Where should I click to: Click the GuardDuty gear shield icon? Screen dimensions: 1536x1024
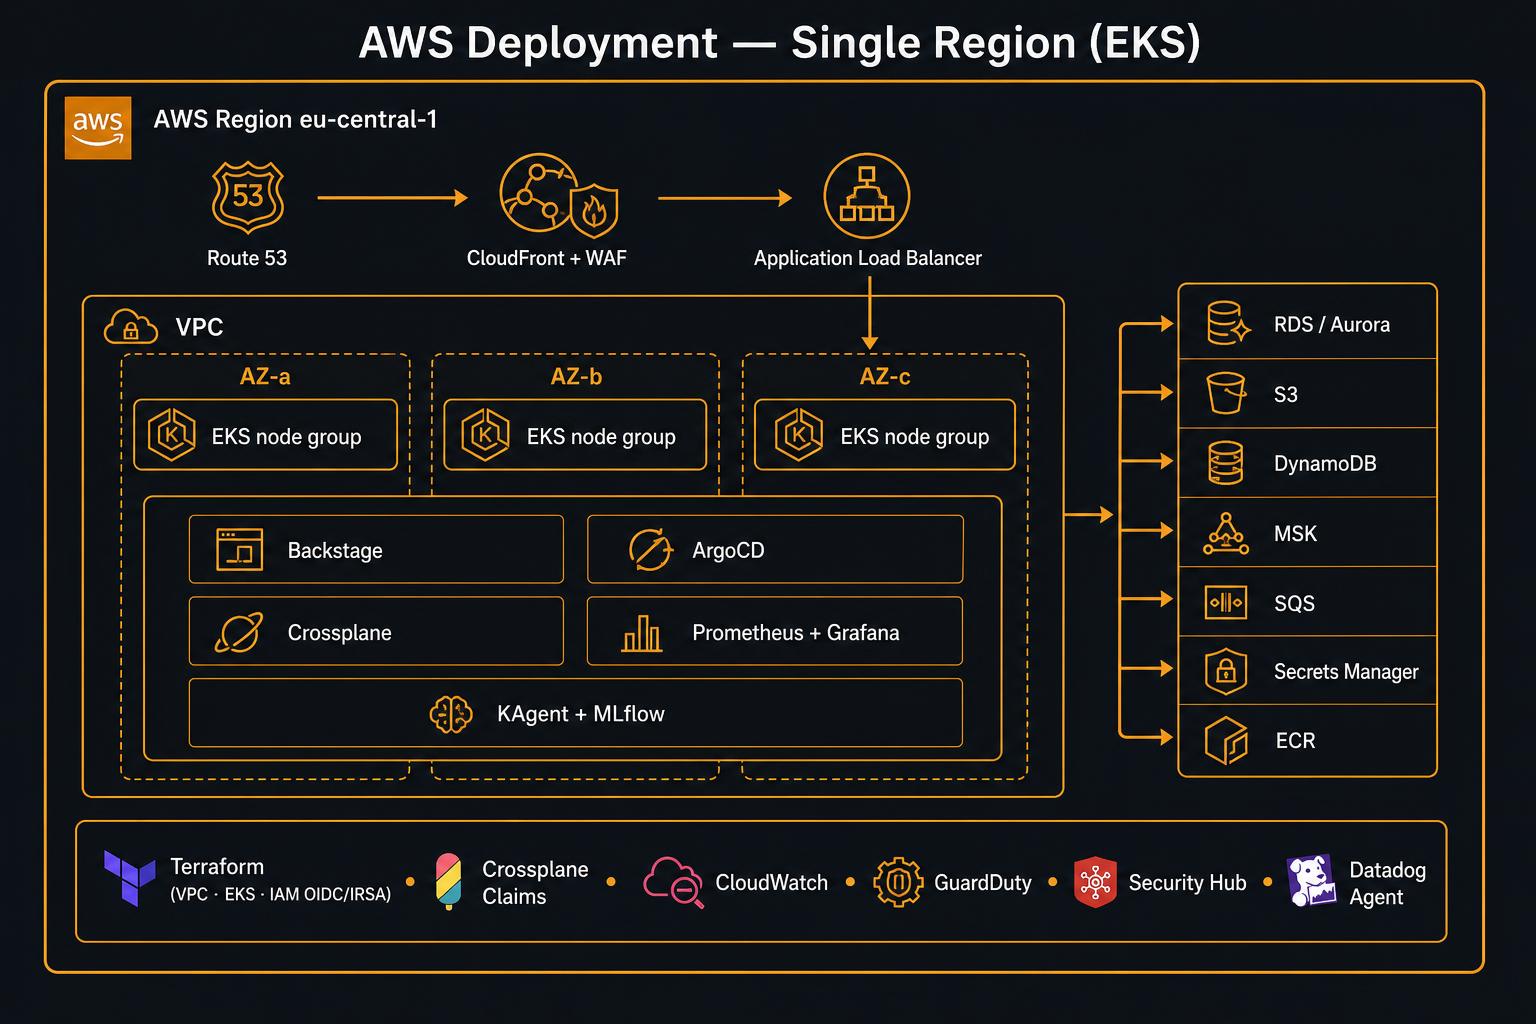(x=898, y=882)
